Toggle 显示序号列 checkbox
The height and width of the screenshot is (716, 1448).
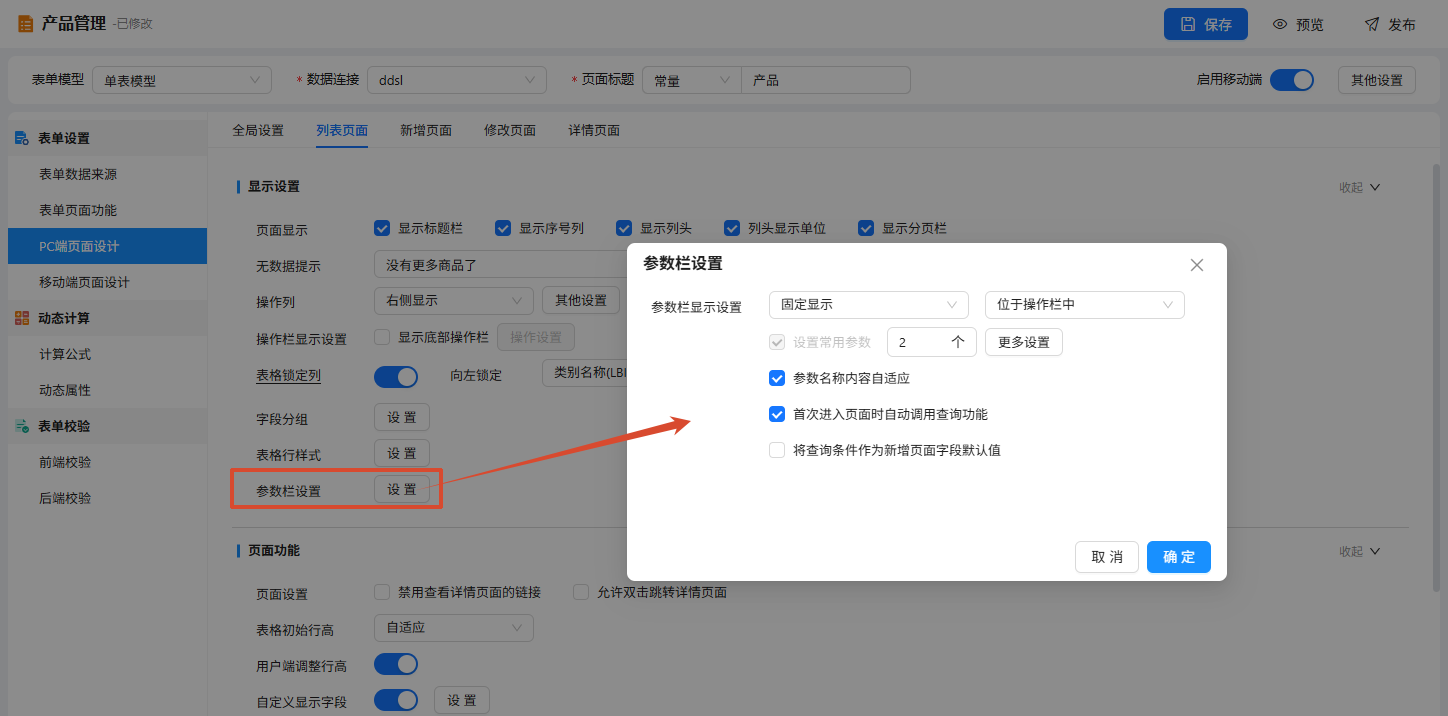point(503,228)
